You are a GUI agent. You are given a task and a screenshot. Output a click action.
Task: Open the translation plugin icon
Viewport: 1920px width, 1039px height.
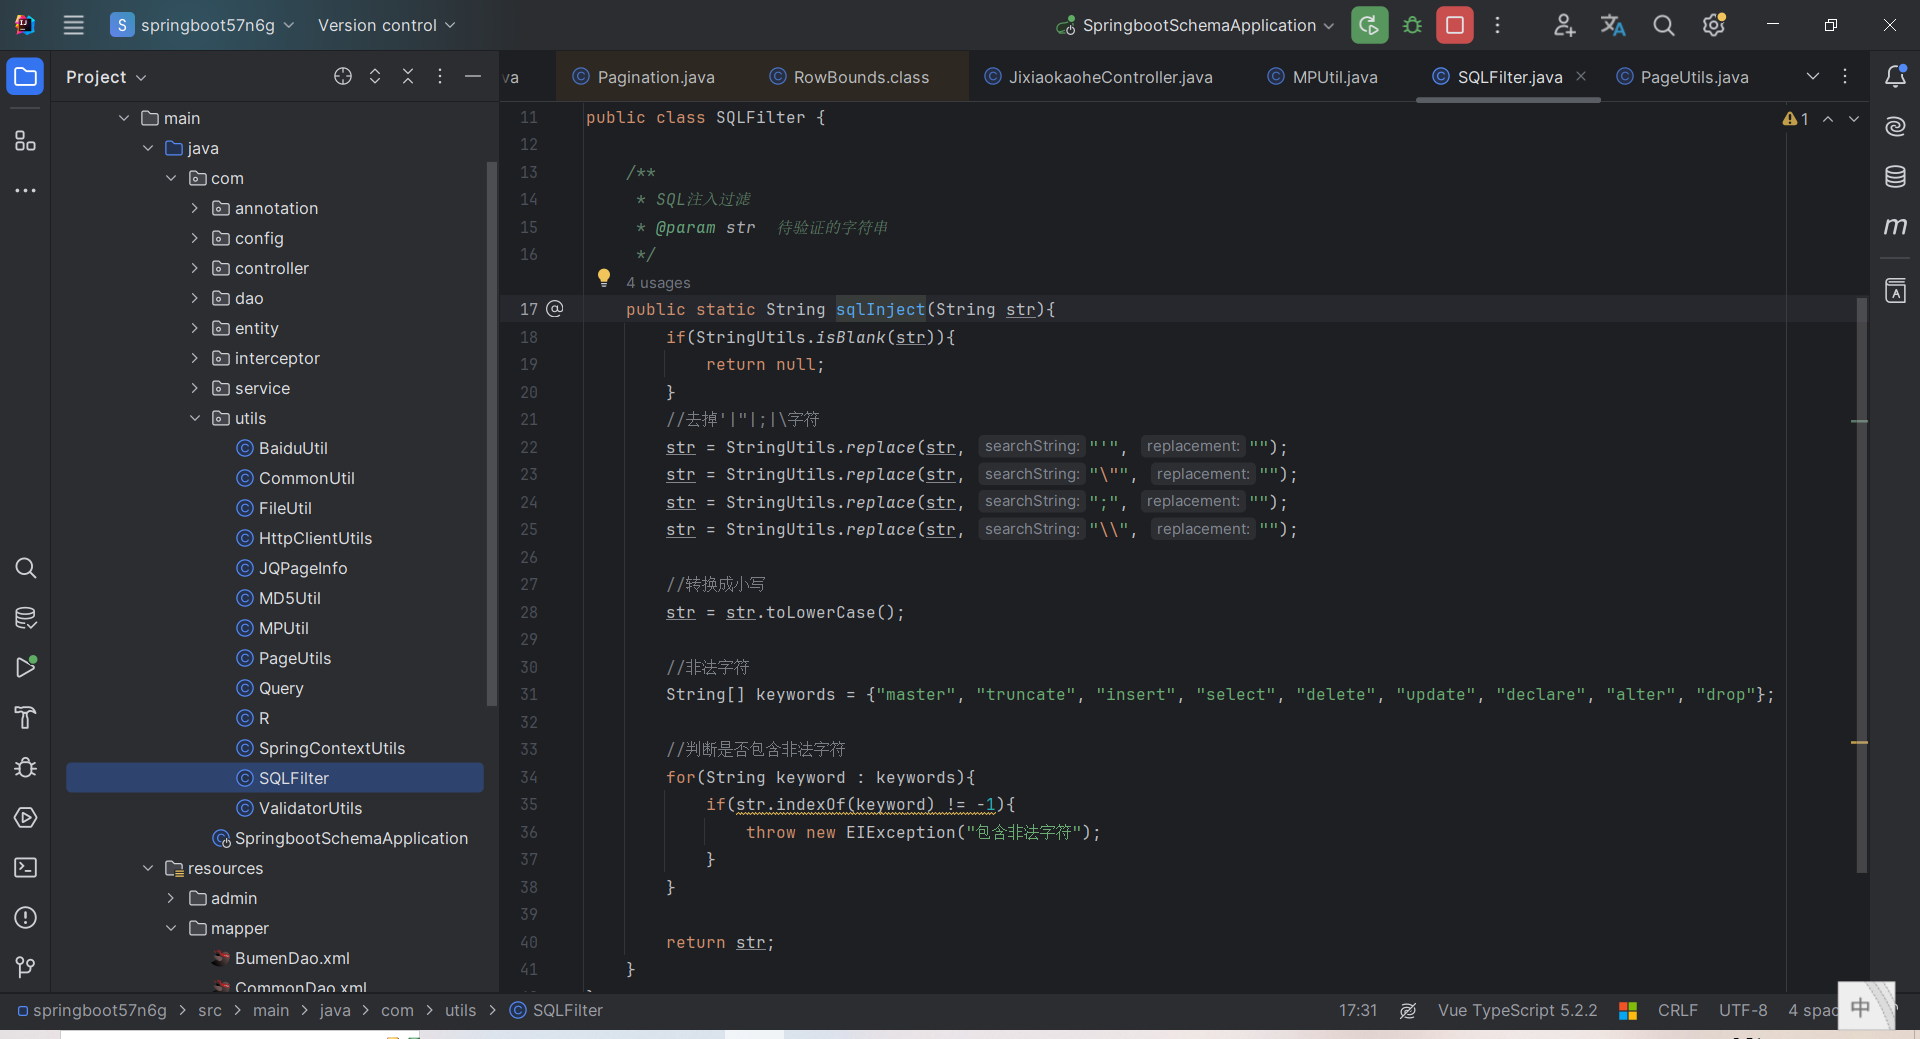click(x=1613, y=25)
